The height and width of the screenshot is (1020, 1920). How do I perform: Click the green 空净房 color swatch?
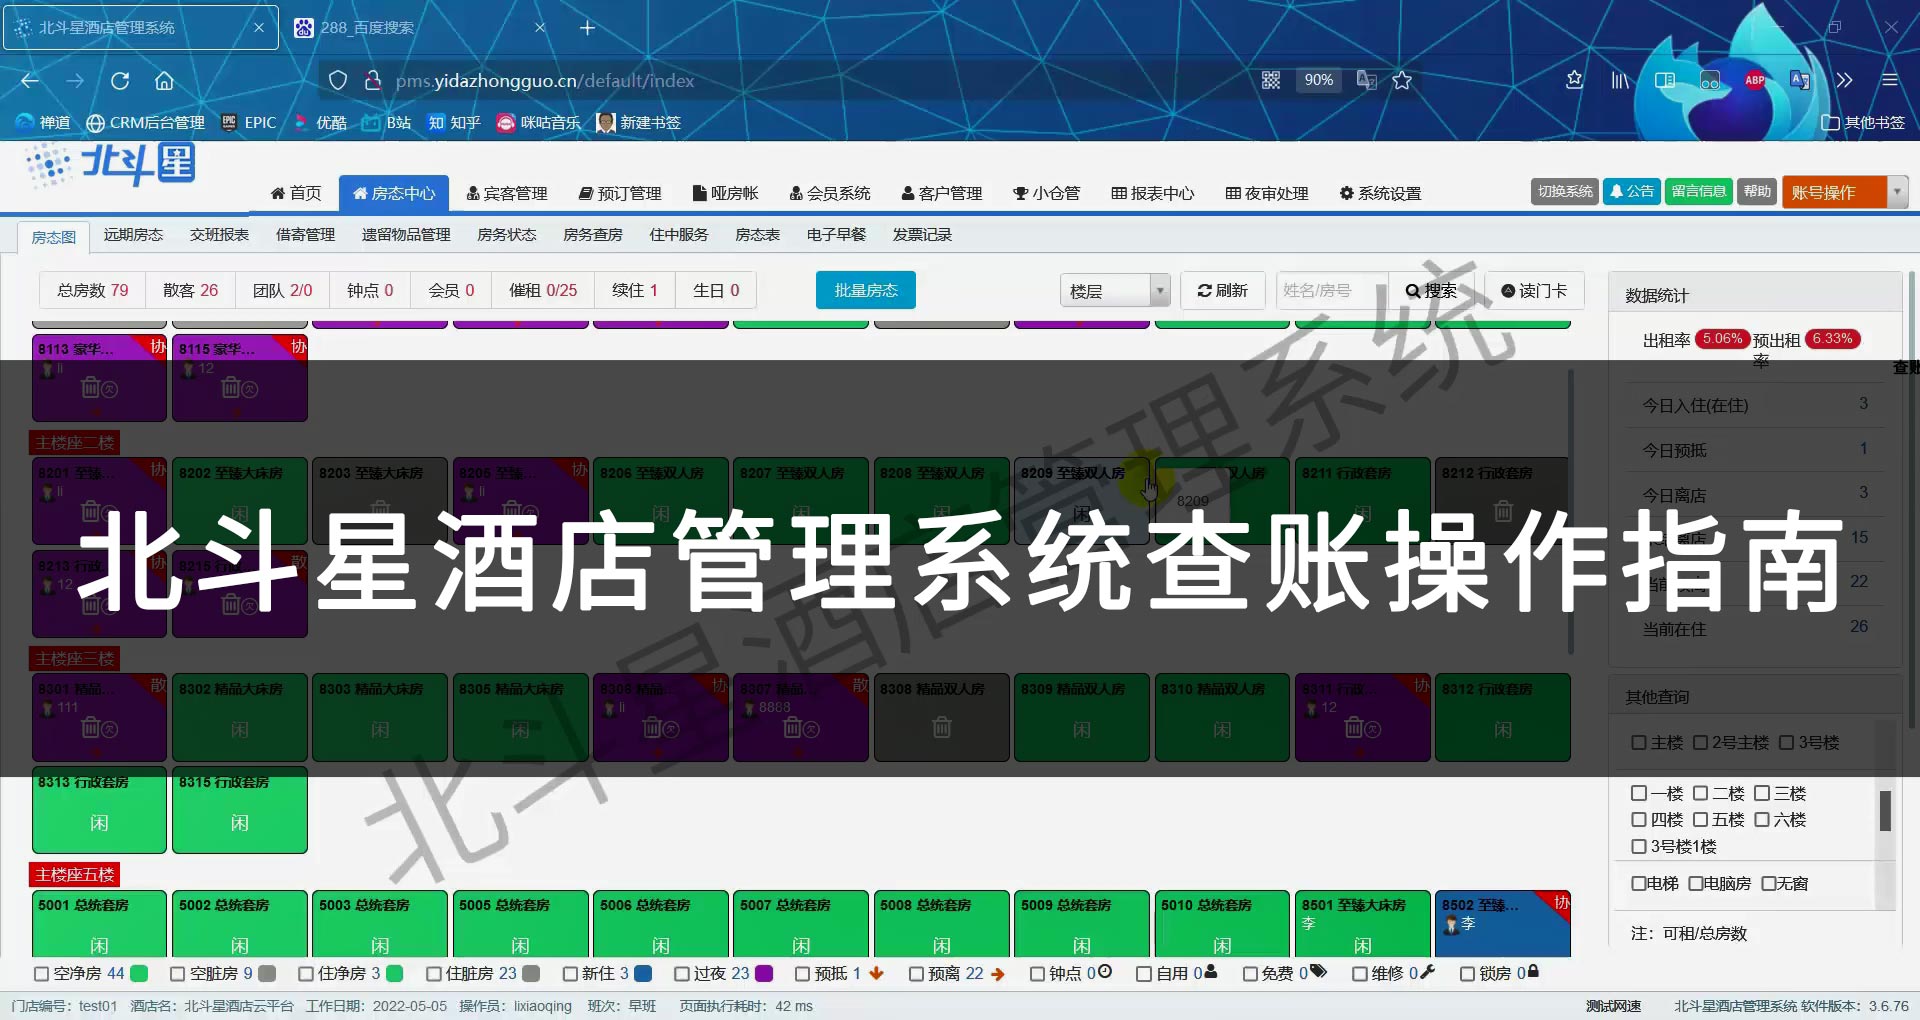tap(139, 973)
